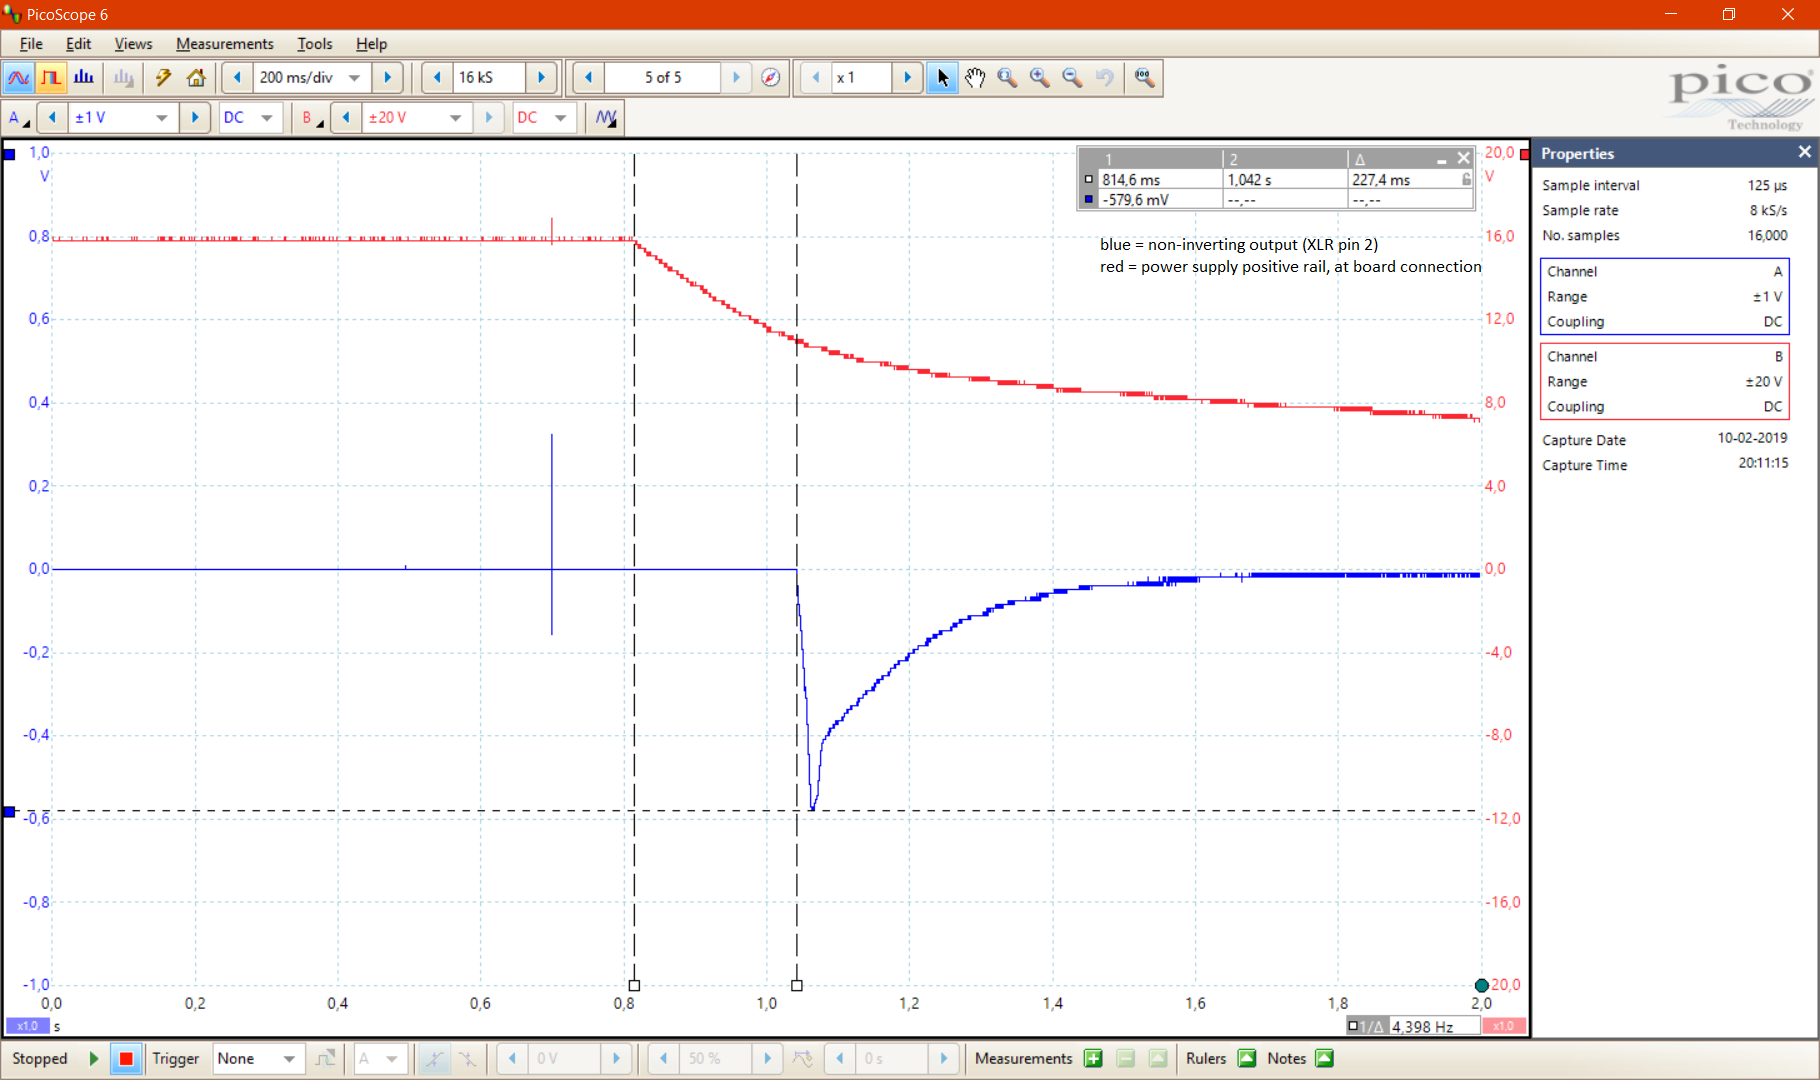Viewport: 1820px width, 1080px height.
Task: Open the Views menu
Action: point(133,43)
